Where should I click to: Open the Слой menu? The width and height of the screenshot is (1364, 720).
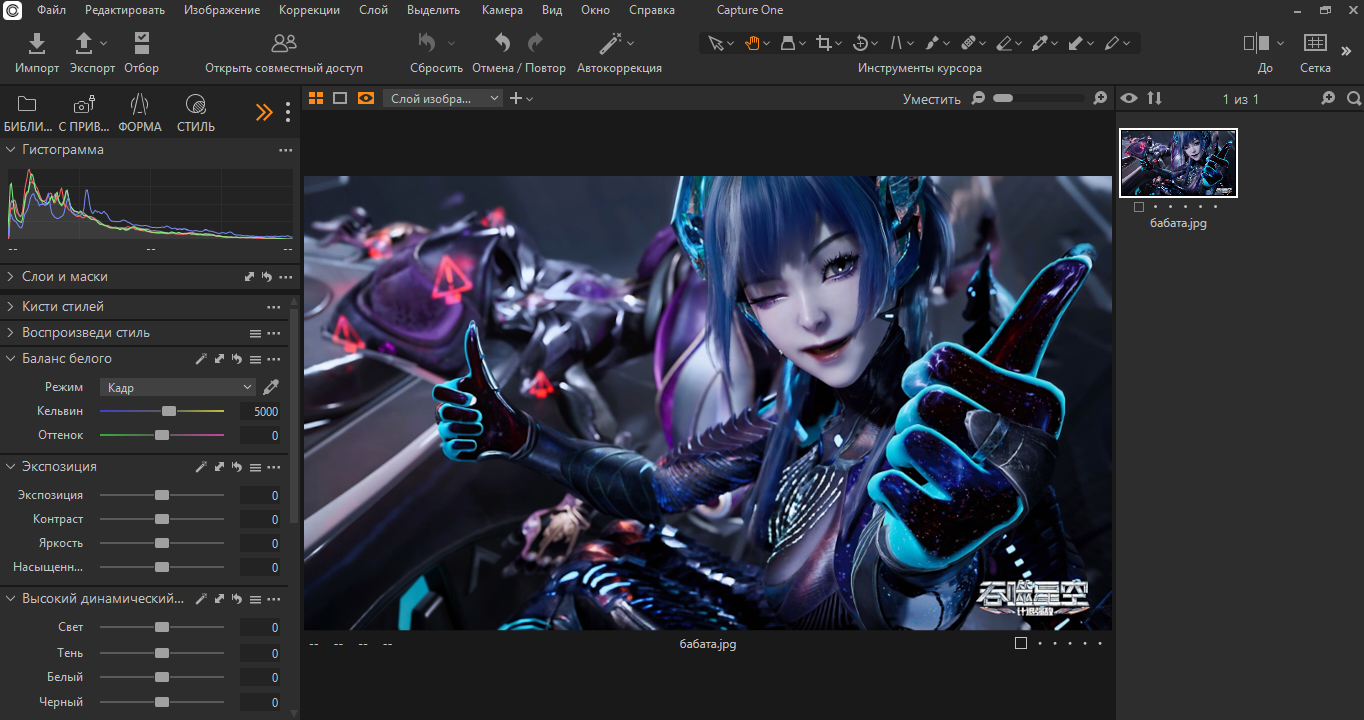click(x=373, y=10)
